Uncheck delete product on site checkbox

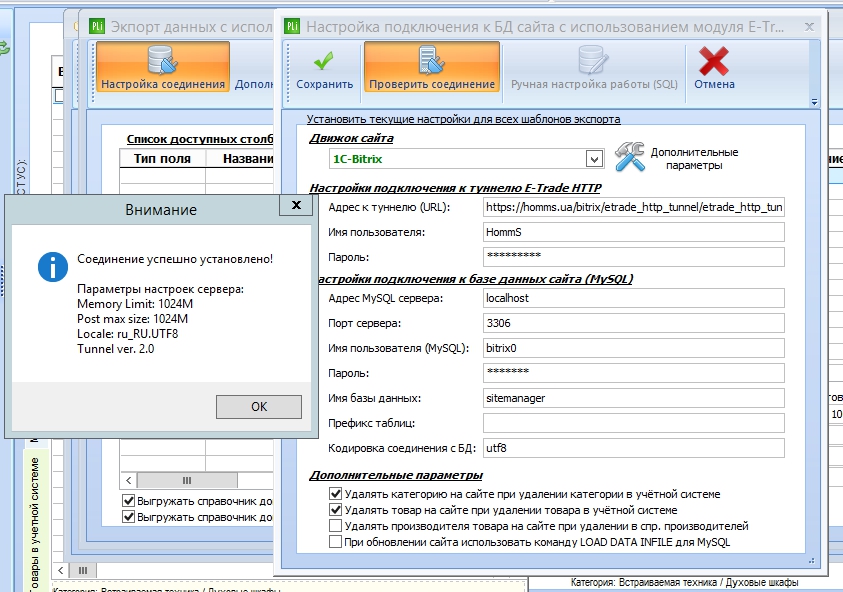pyautogui.click(x=335, y=510)
